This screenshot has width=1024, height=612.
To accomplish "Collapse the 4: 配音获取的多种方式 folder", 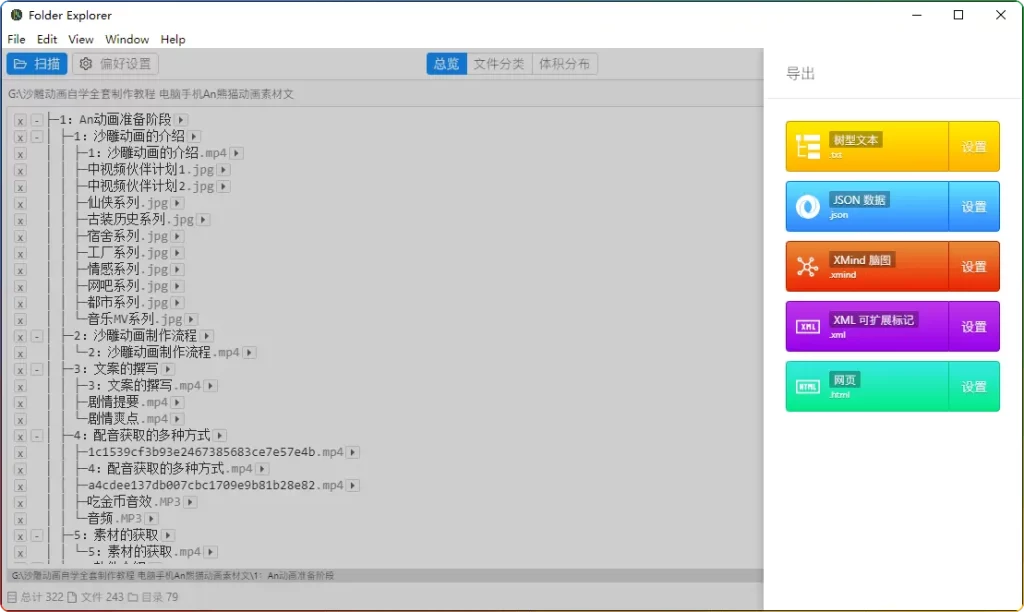I will pyautogui.click(x=37, y=436).
